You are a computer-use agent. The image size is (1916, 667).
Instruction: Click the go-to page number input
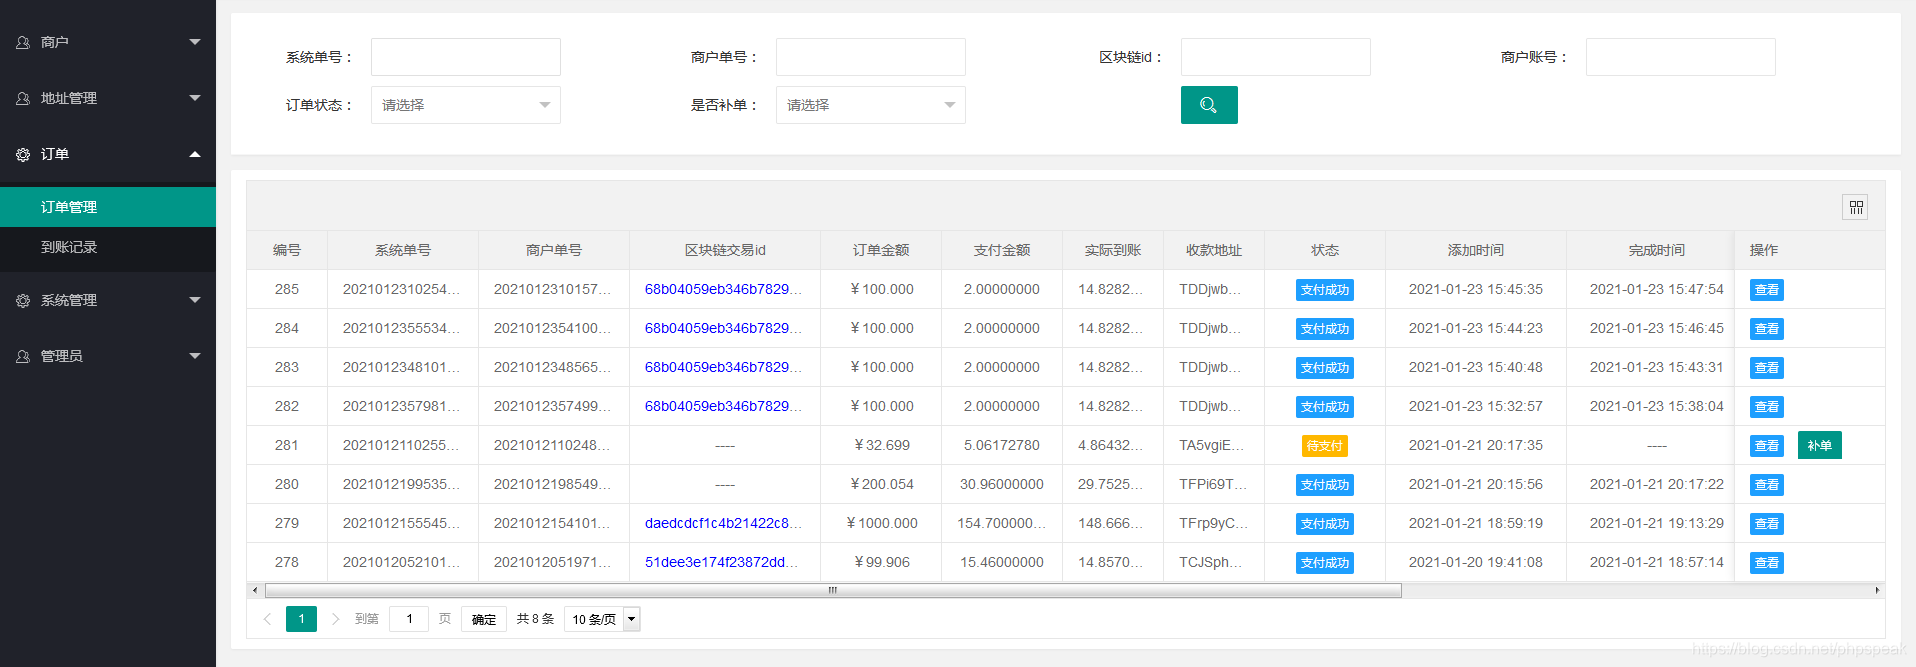(409, 619)
